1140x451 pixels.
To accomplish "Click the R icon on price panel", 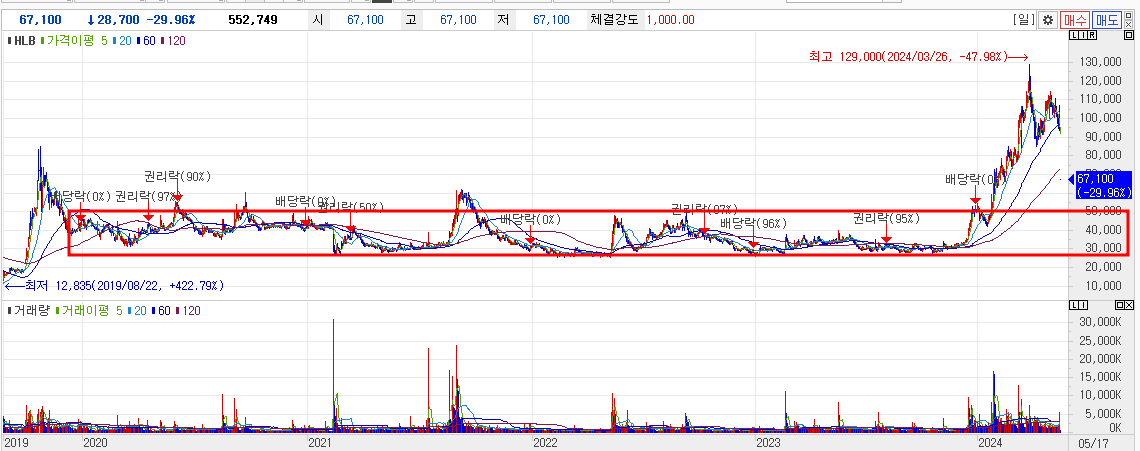I will tap(1092, 35).
